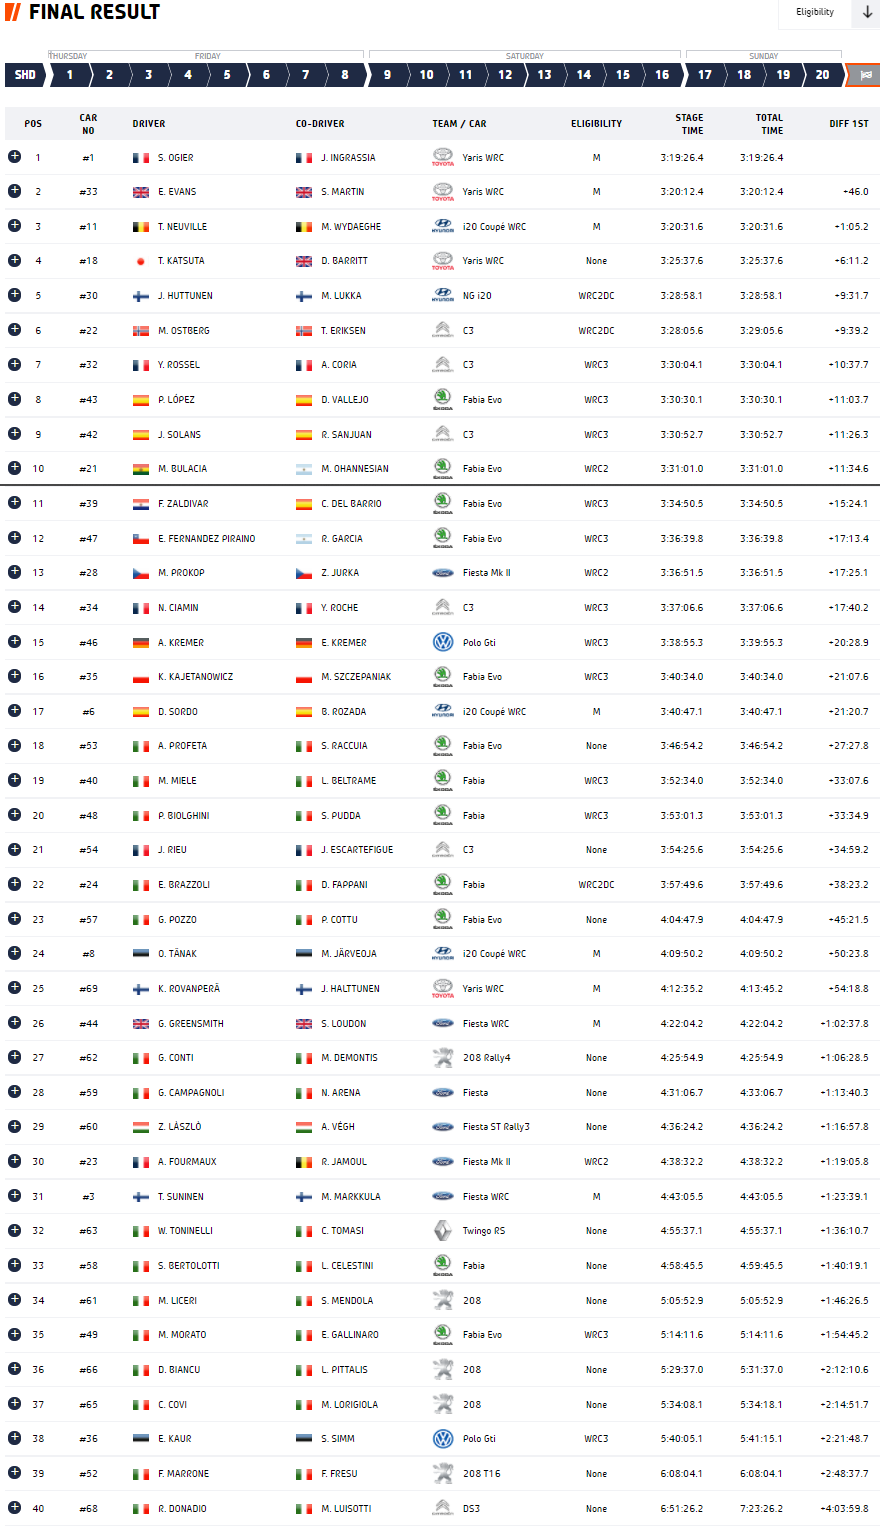The height and width of the screenshot is (1529, 880).
Task: Select stage 9 in the Saturday stages
Action: 387,74
